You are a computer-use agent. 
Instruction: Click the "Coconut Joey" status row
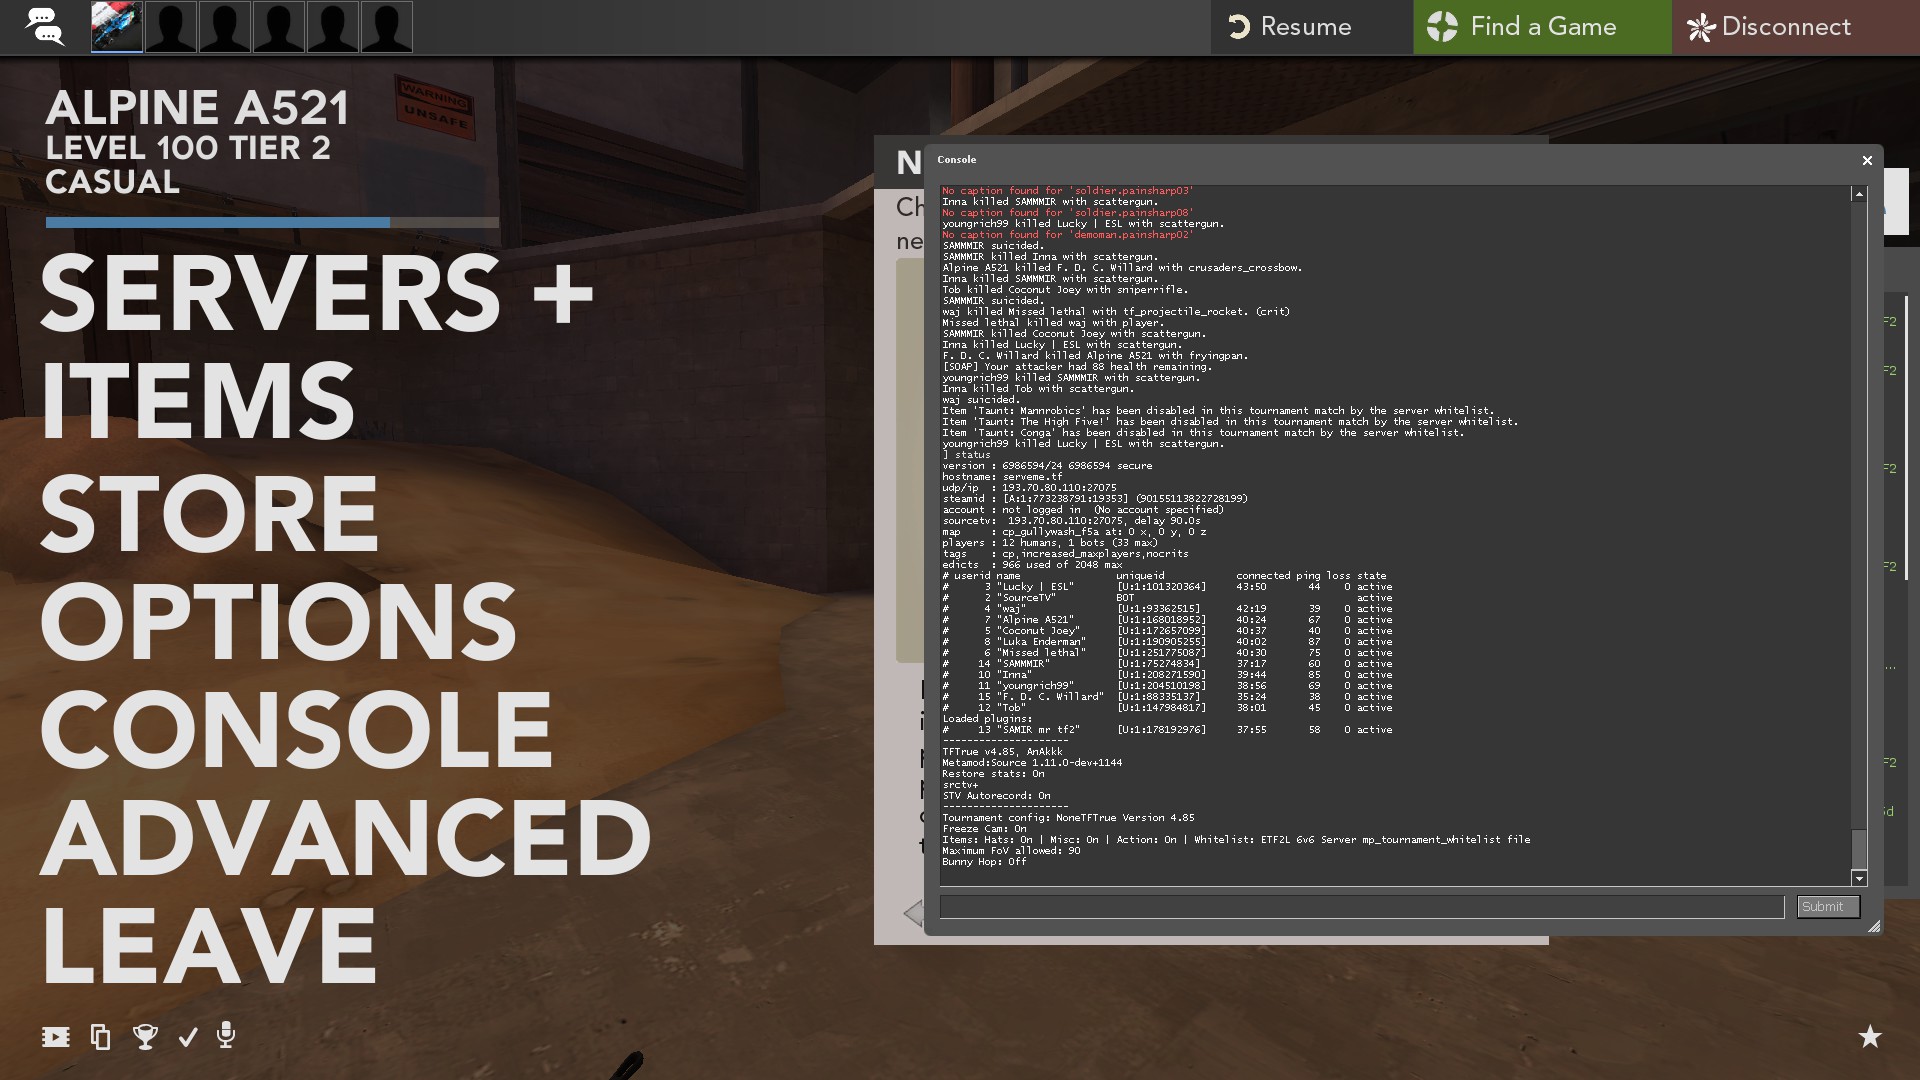click(x=1167, y=631)
